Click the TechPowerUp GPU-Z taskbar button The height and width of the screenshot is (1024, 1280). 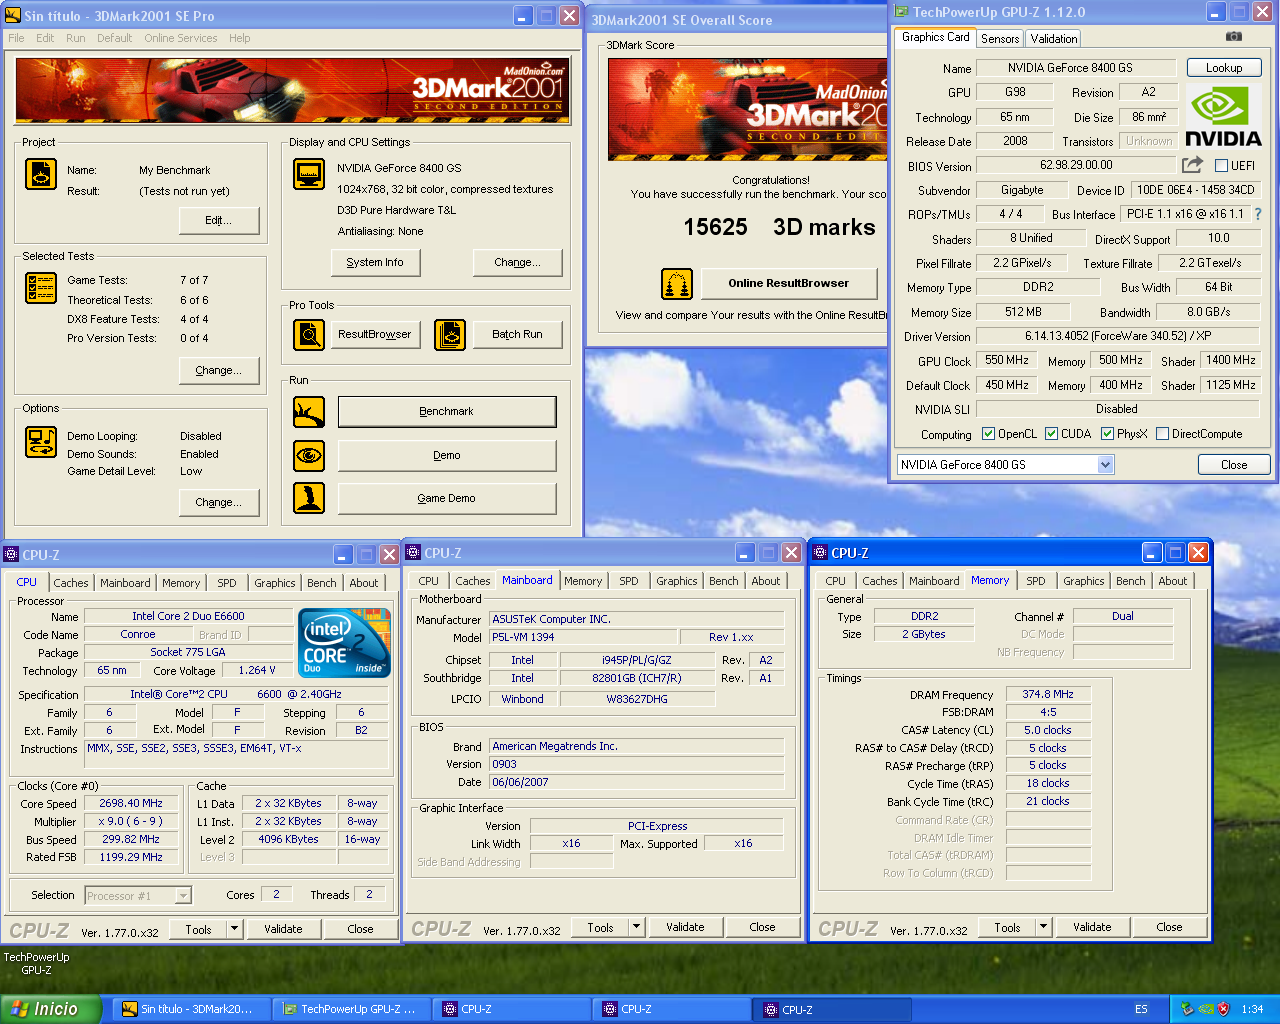351,1009
